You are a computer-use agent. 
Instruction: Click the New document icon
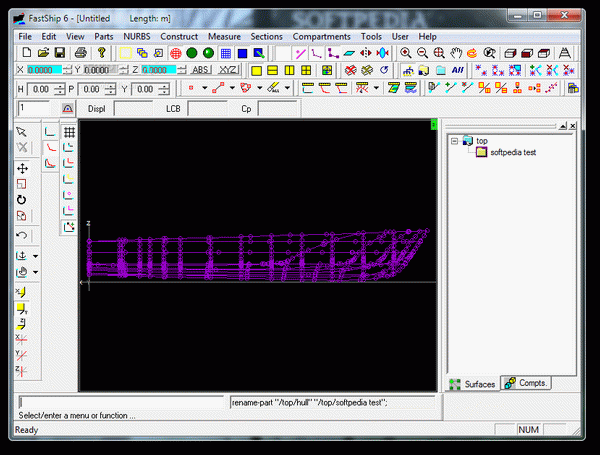pos(27,53)
